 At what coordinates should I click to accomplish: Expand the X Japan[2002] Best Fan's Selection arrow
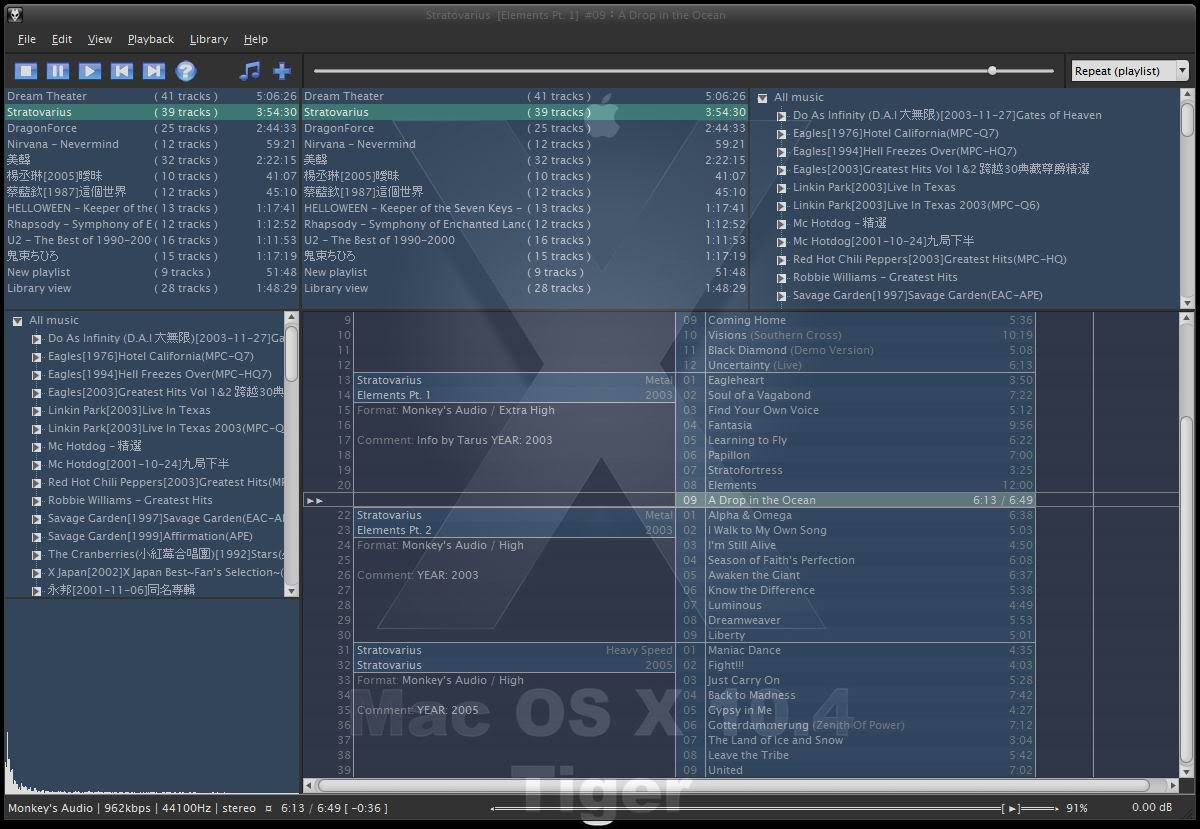[x=37, y=573]
